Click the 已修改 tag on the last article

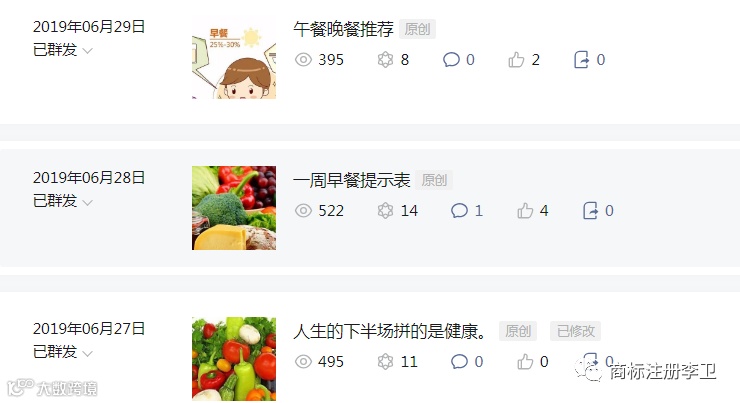coord(575,331)
